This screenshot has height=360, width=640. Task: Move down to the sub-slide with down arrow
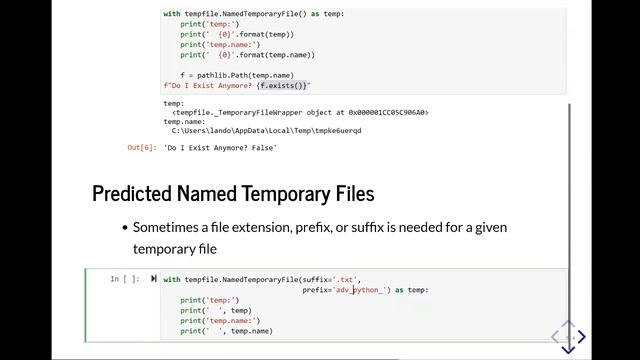[568, 350]
